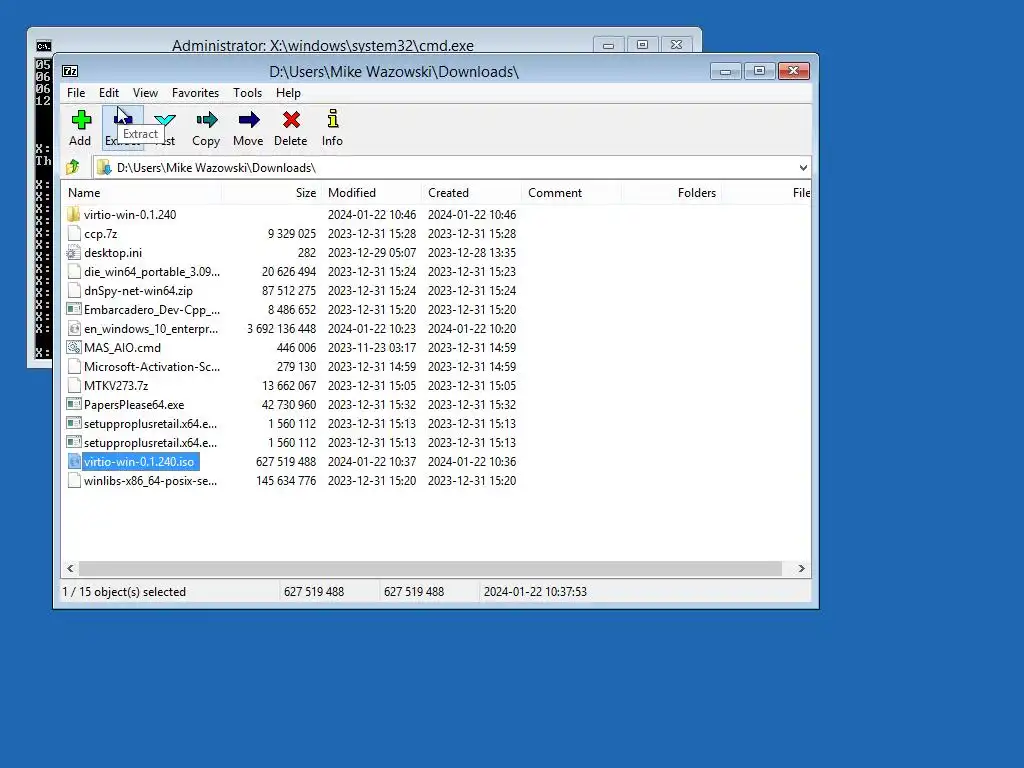This screenshot has height=768, width=1024.
Task: Maximize the 7-Zip Downloads window
Action: pos(759,71)
